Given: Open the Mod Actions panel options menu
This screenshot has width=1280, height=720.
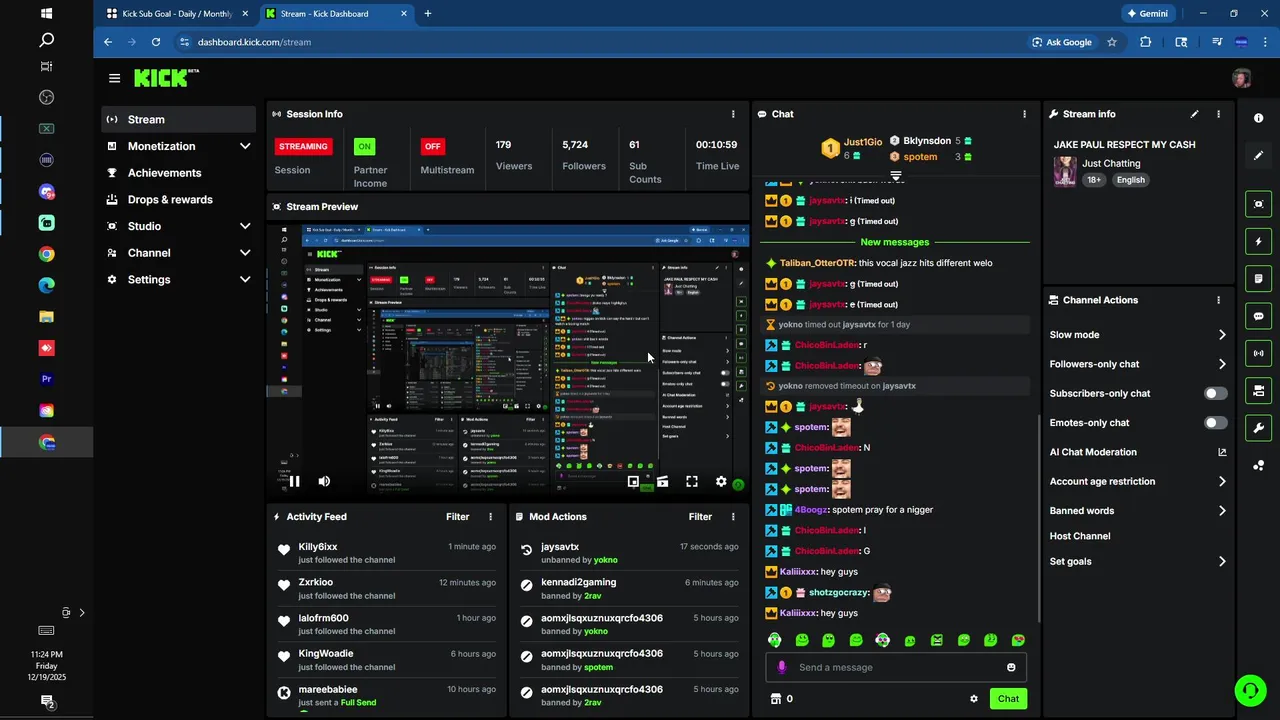Looking at the screenshot, I should [733, 517].
